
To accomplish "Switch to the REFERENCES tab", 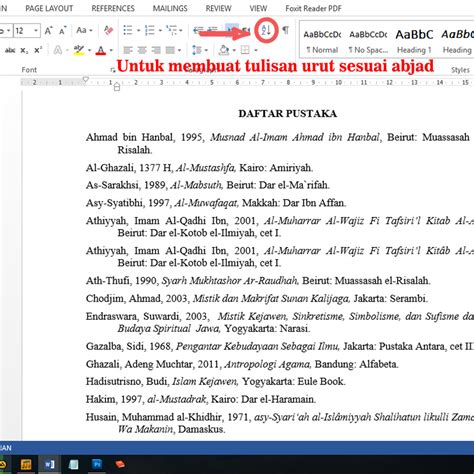I will [x=113, y=8].
